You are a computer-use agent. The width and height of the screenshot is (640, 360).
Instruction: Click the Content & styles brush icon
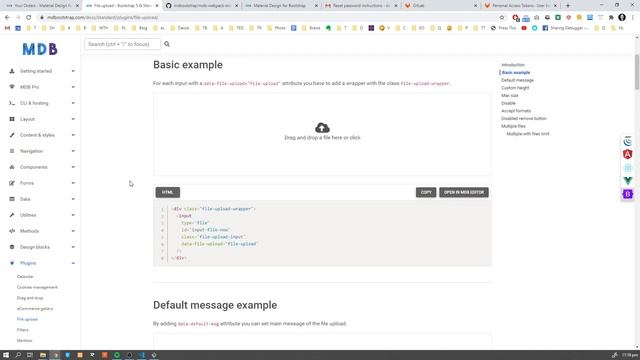point(12,135)
